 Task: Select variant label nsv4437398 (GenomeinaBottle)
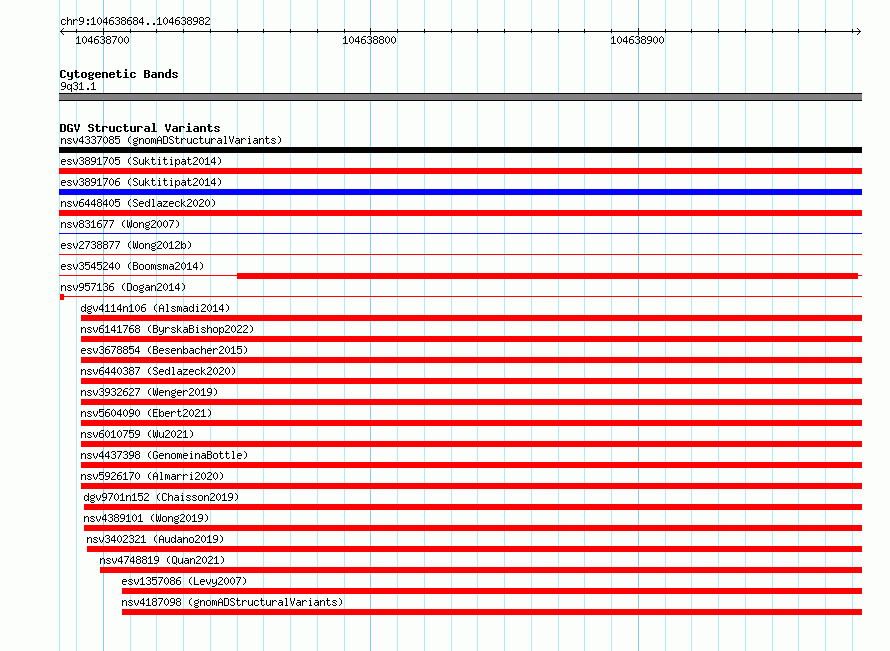pos(164,455)
